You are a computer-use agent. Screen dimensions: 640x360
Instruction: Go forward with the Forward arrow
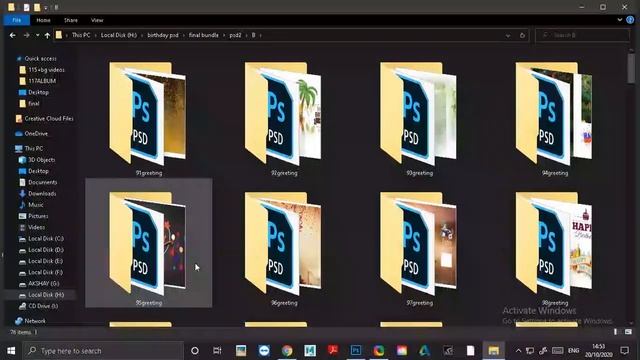point(27,36)
